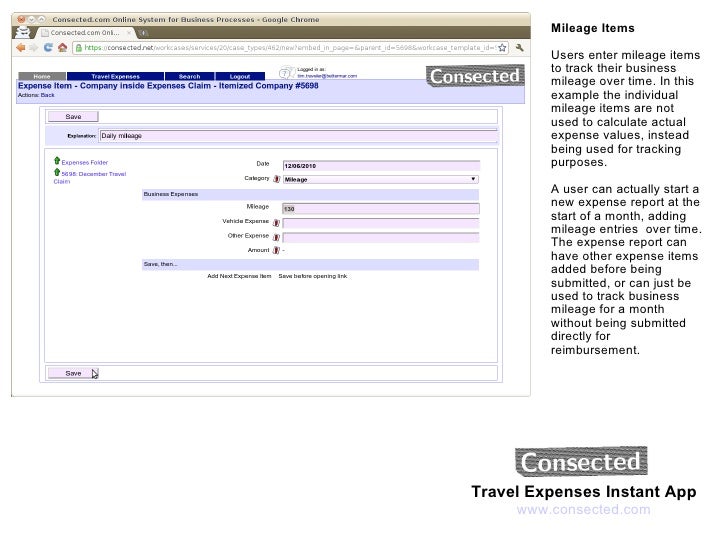The width and height of the screenshot is (728, 546).
Task: Click green up arrow beside Expenses Folder
Action: click(x=57, y=161)
